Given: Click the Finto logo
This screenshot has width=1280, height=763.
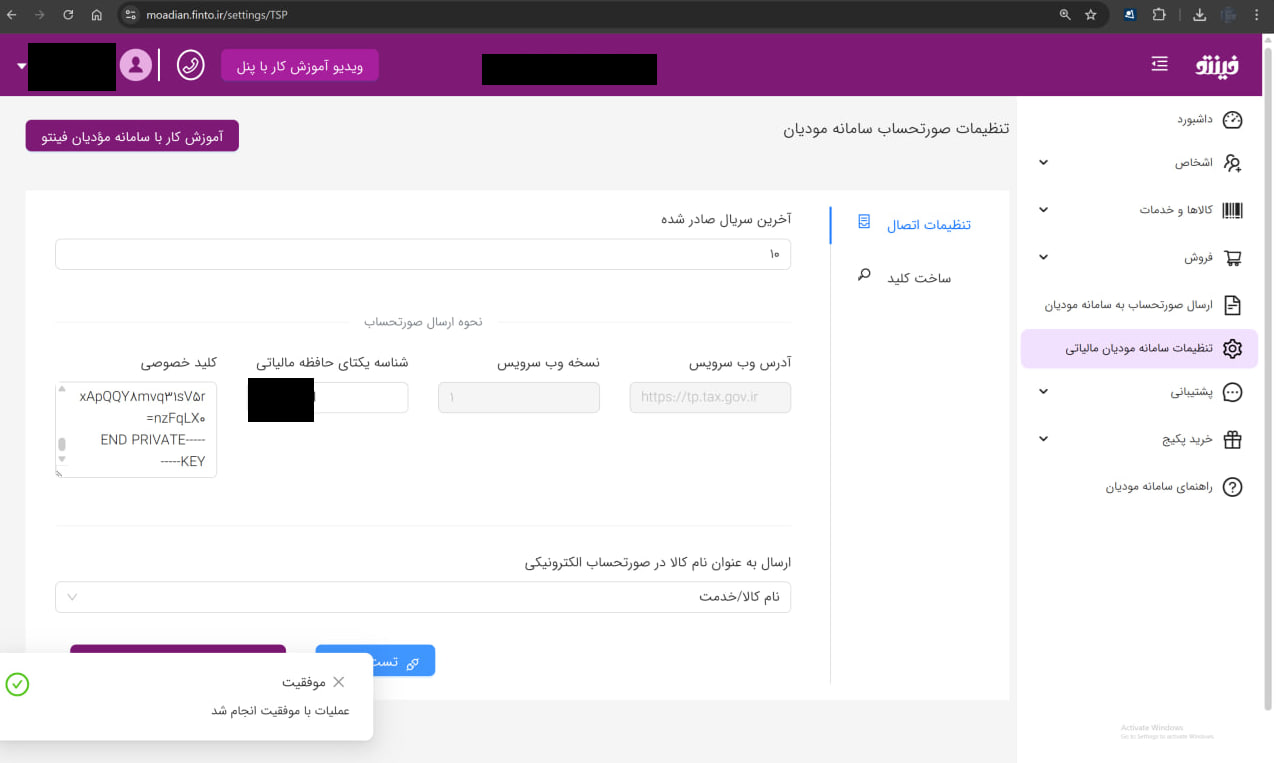Looking at the screenshot, I should pyautogui.click(x=1217, y=65).
